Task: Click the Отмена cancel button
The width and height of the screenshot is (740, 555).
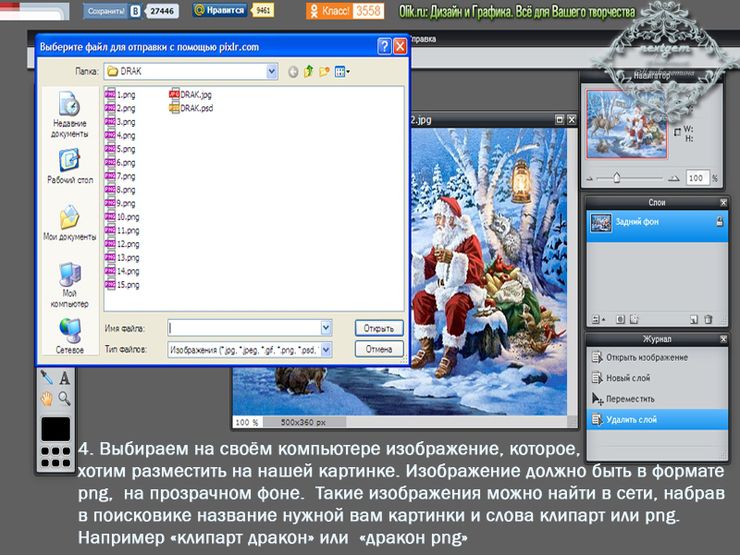Action: [379, 349]
